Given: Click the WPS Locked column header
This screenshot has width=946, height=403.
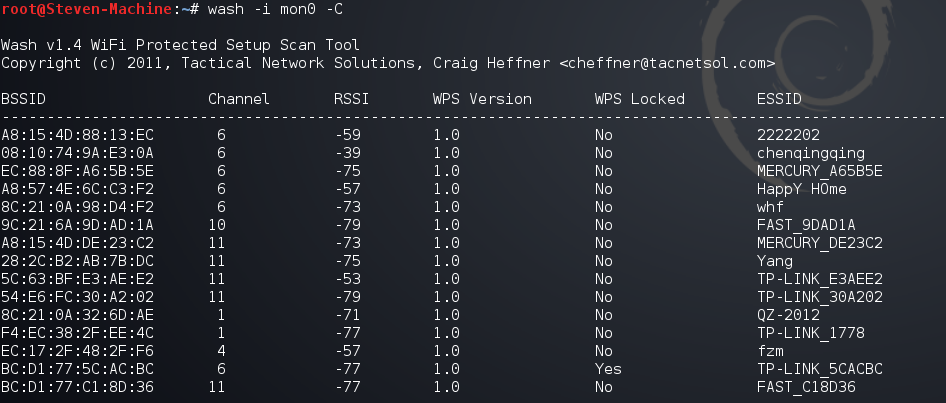Looking at the screenshot, I should tap(639, 99).
